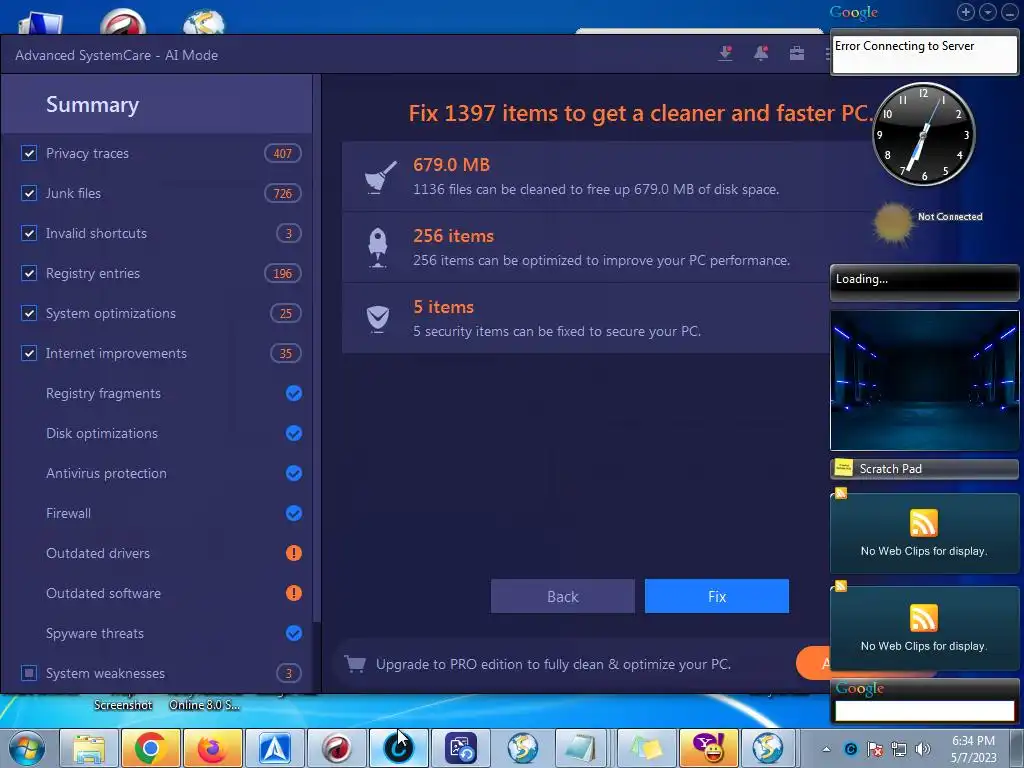
Task: Click the Google search gadget input field
Action: (x=924, y=711)
